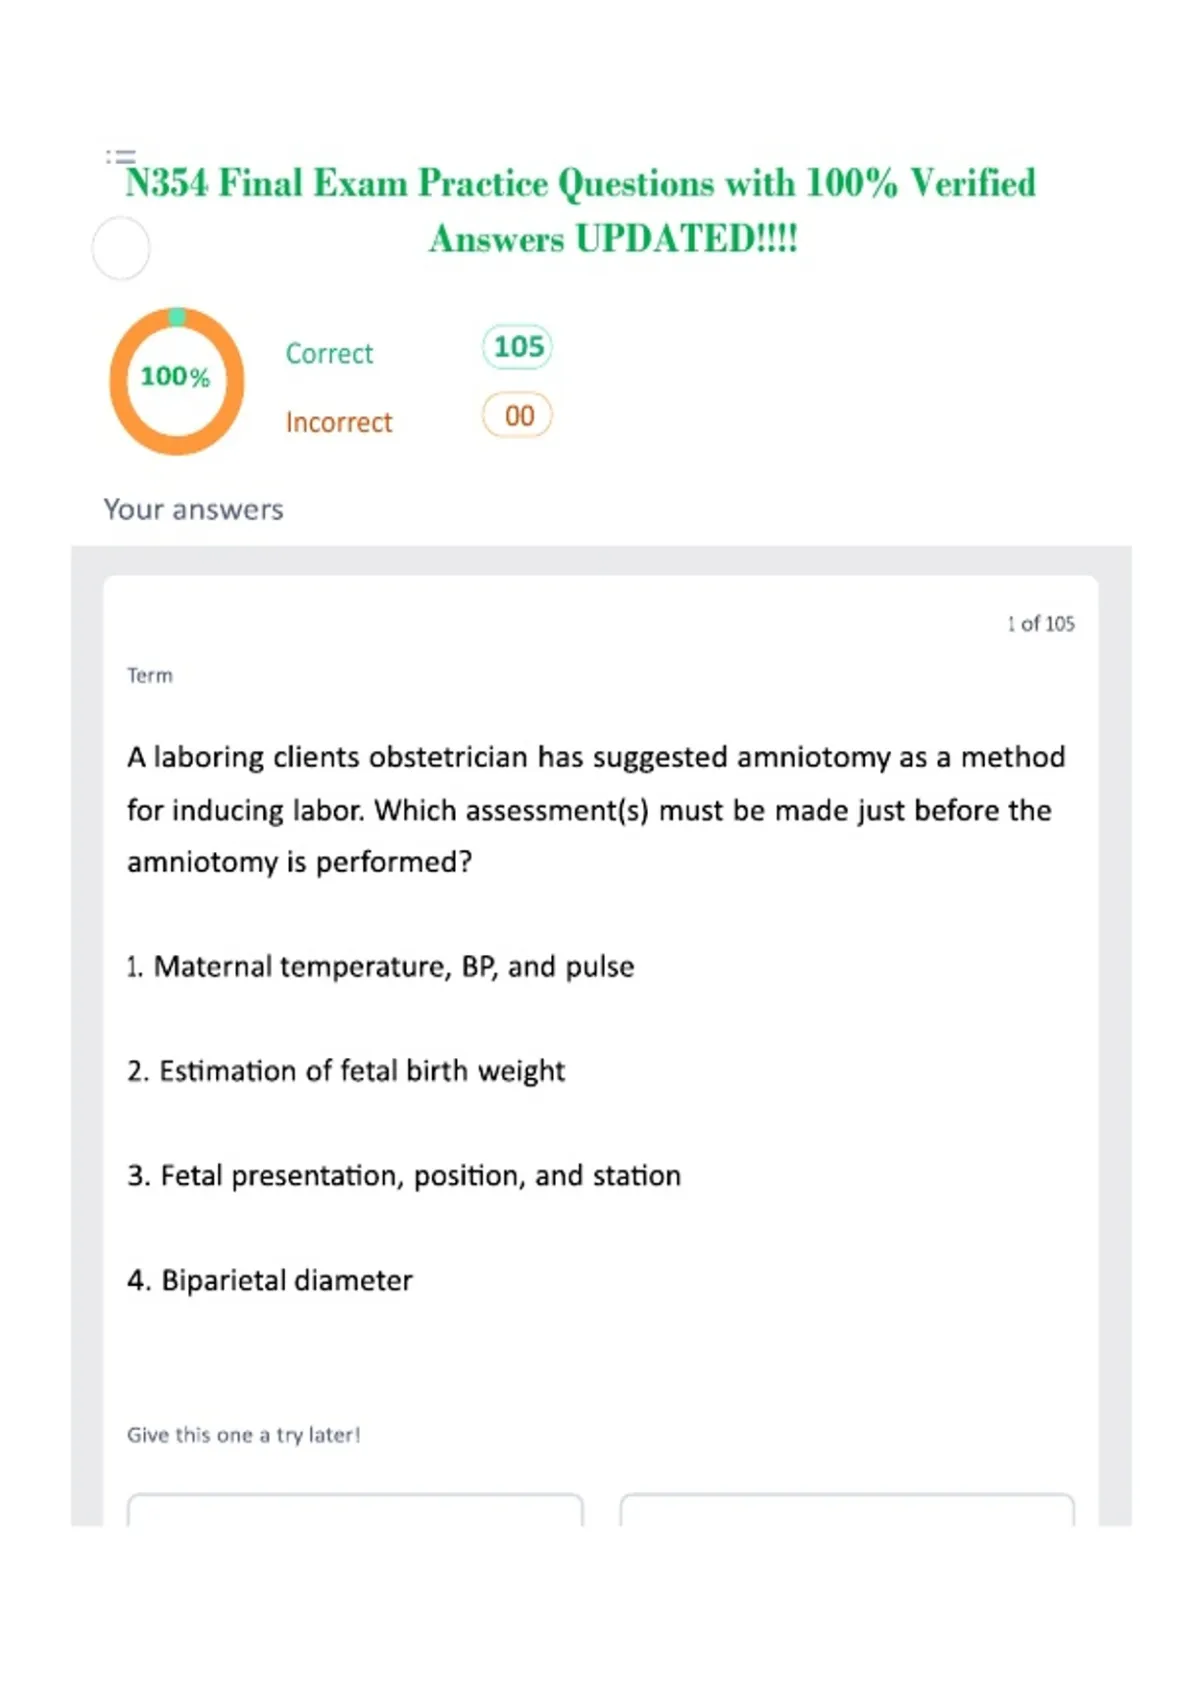This screenshot has width=1200, height=1700.
Task: Select the amniotomy question text
Action: 596,809
